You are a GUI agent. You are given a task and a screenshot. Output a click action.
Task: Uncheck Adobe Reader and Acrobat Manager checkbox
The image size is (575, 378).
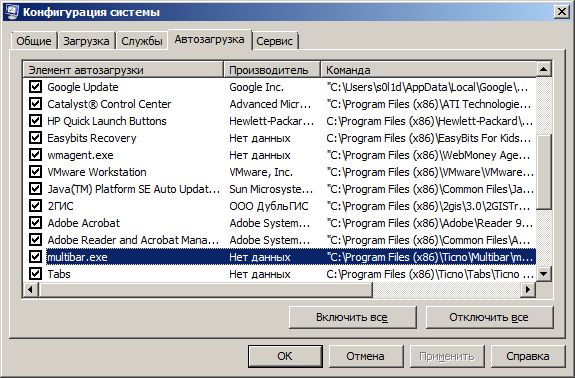point(35,240)
